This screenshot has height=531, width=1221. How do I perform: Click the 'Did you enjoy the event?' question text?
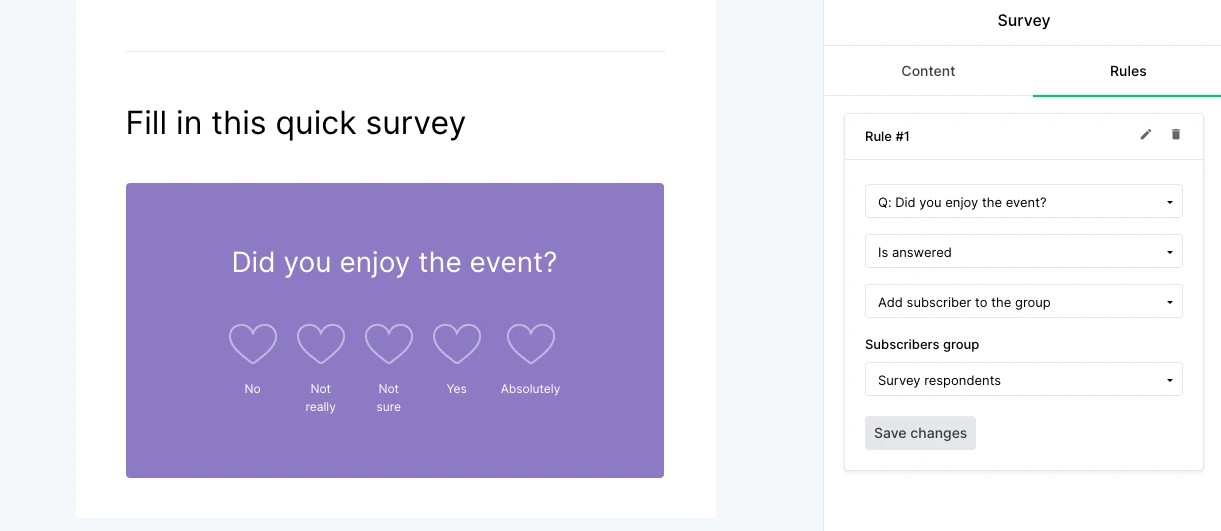click(x=394, y=263)
